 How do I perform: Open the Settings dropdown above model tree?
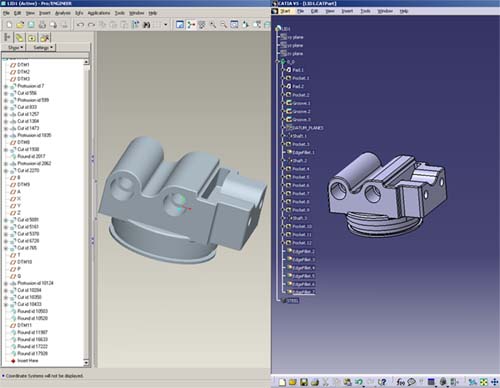[43, 48]
